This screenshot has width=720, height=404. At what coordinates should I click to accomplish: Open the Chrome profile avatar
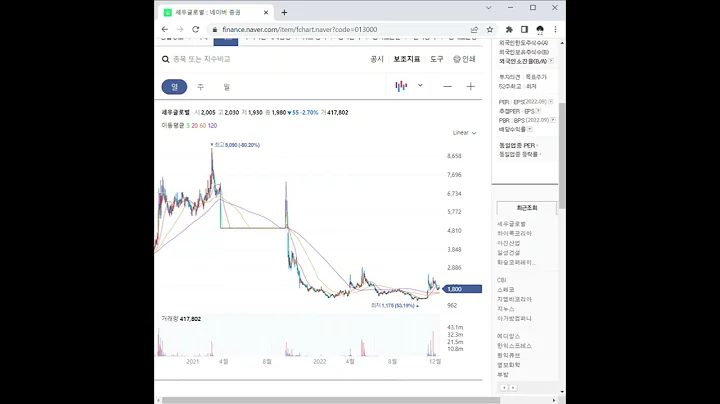(540, 29)
